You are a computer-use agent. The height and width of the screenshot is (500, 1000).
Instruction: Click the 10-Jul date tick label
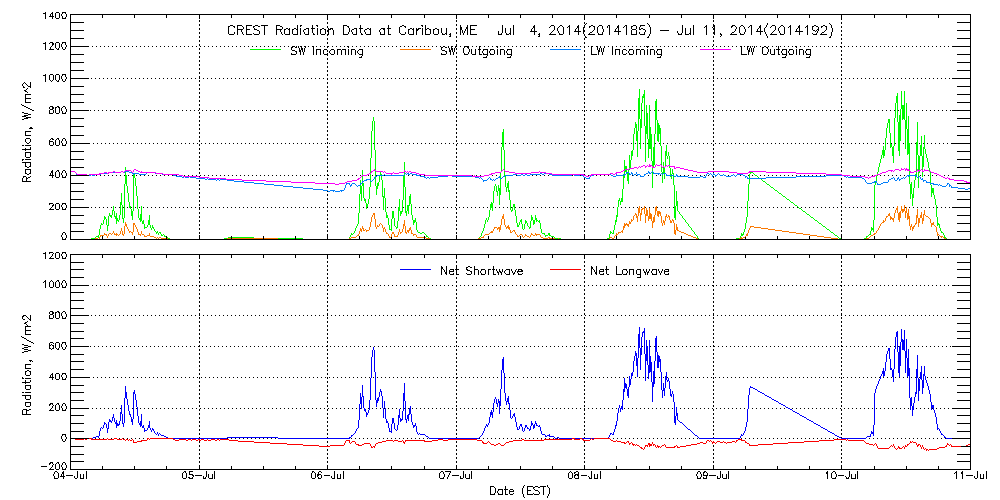coord(841,477)
